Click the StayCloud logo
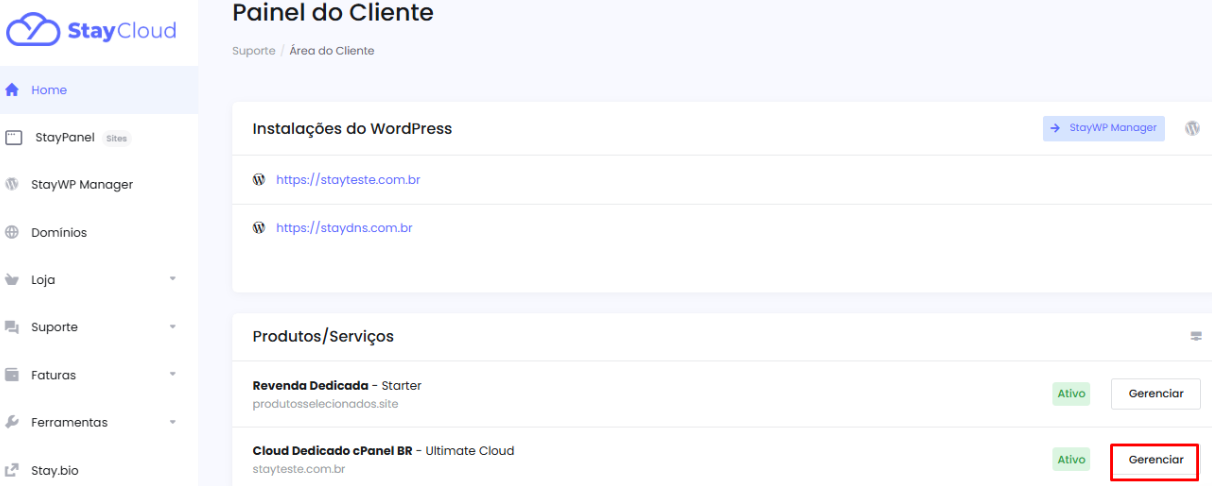 coord(92,31)
